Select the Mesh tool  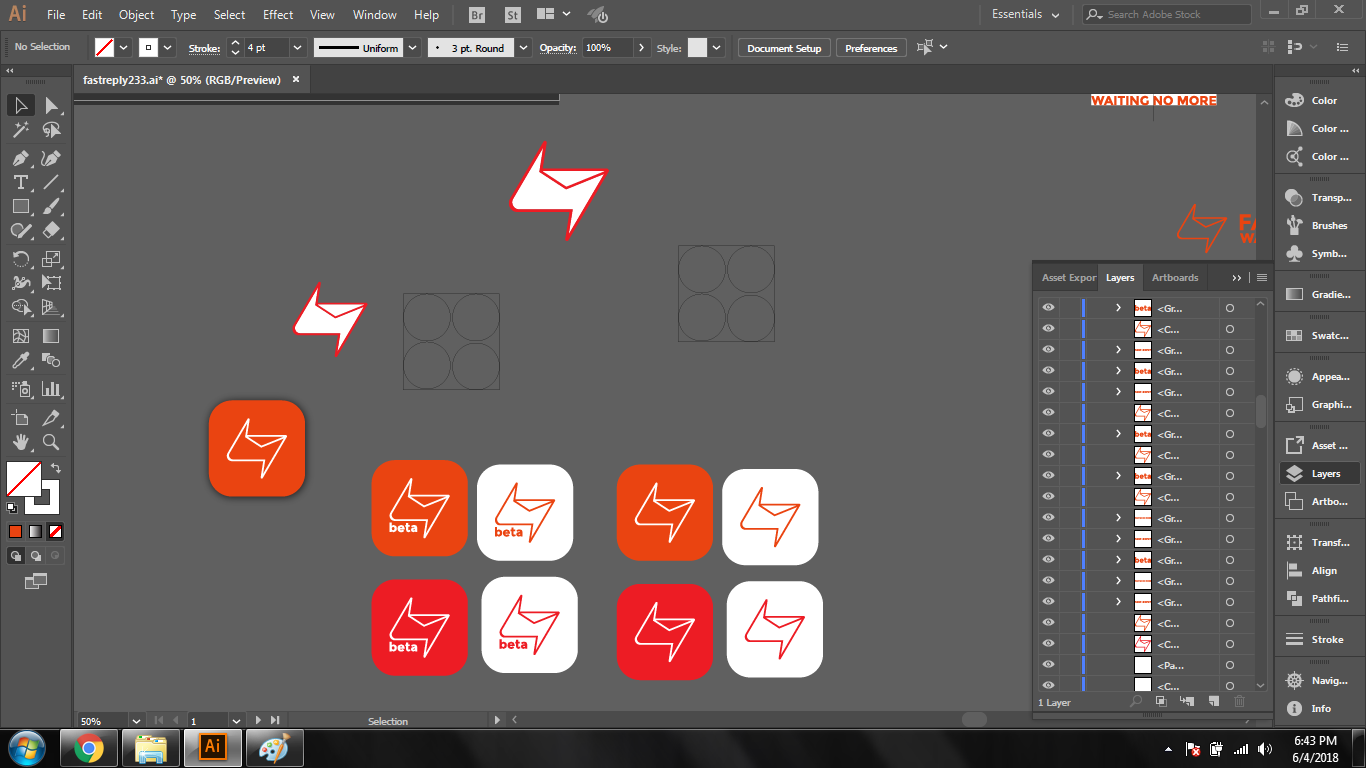pyautogui.click(x=20, y=336)
